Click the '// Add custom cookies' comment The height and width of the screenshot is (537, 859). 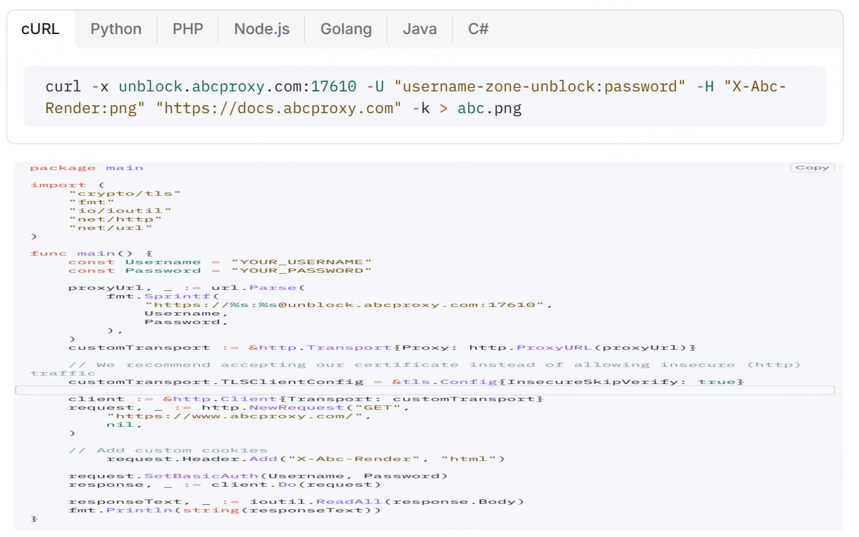click(x=168, y=450)
